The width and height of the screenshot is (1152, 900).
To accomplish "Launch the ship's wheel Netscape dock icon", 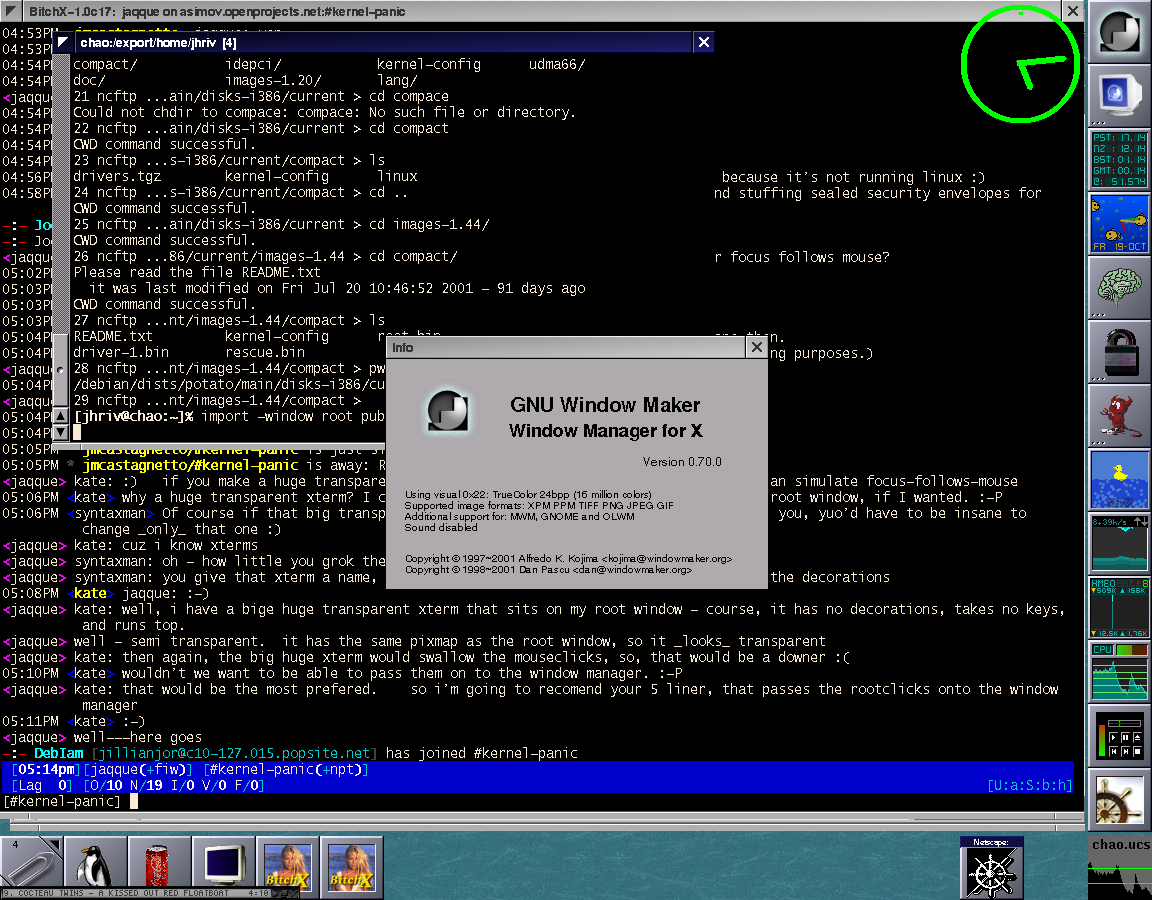I will click(1120, 801).
